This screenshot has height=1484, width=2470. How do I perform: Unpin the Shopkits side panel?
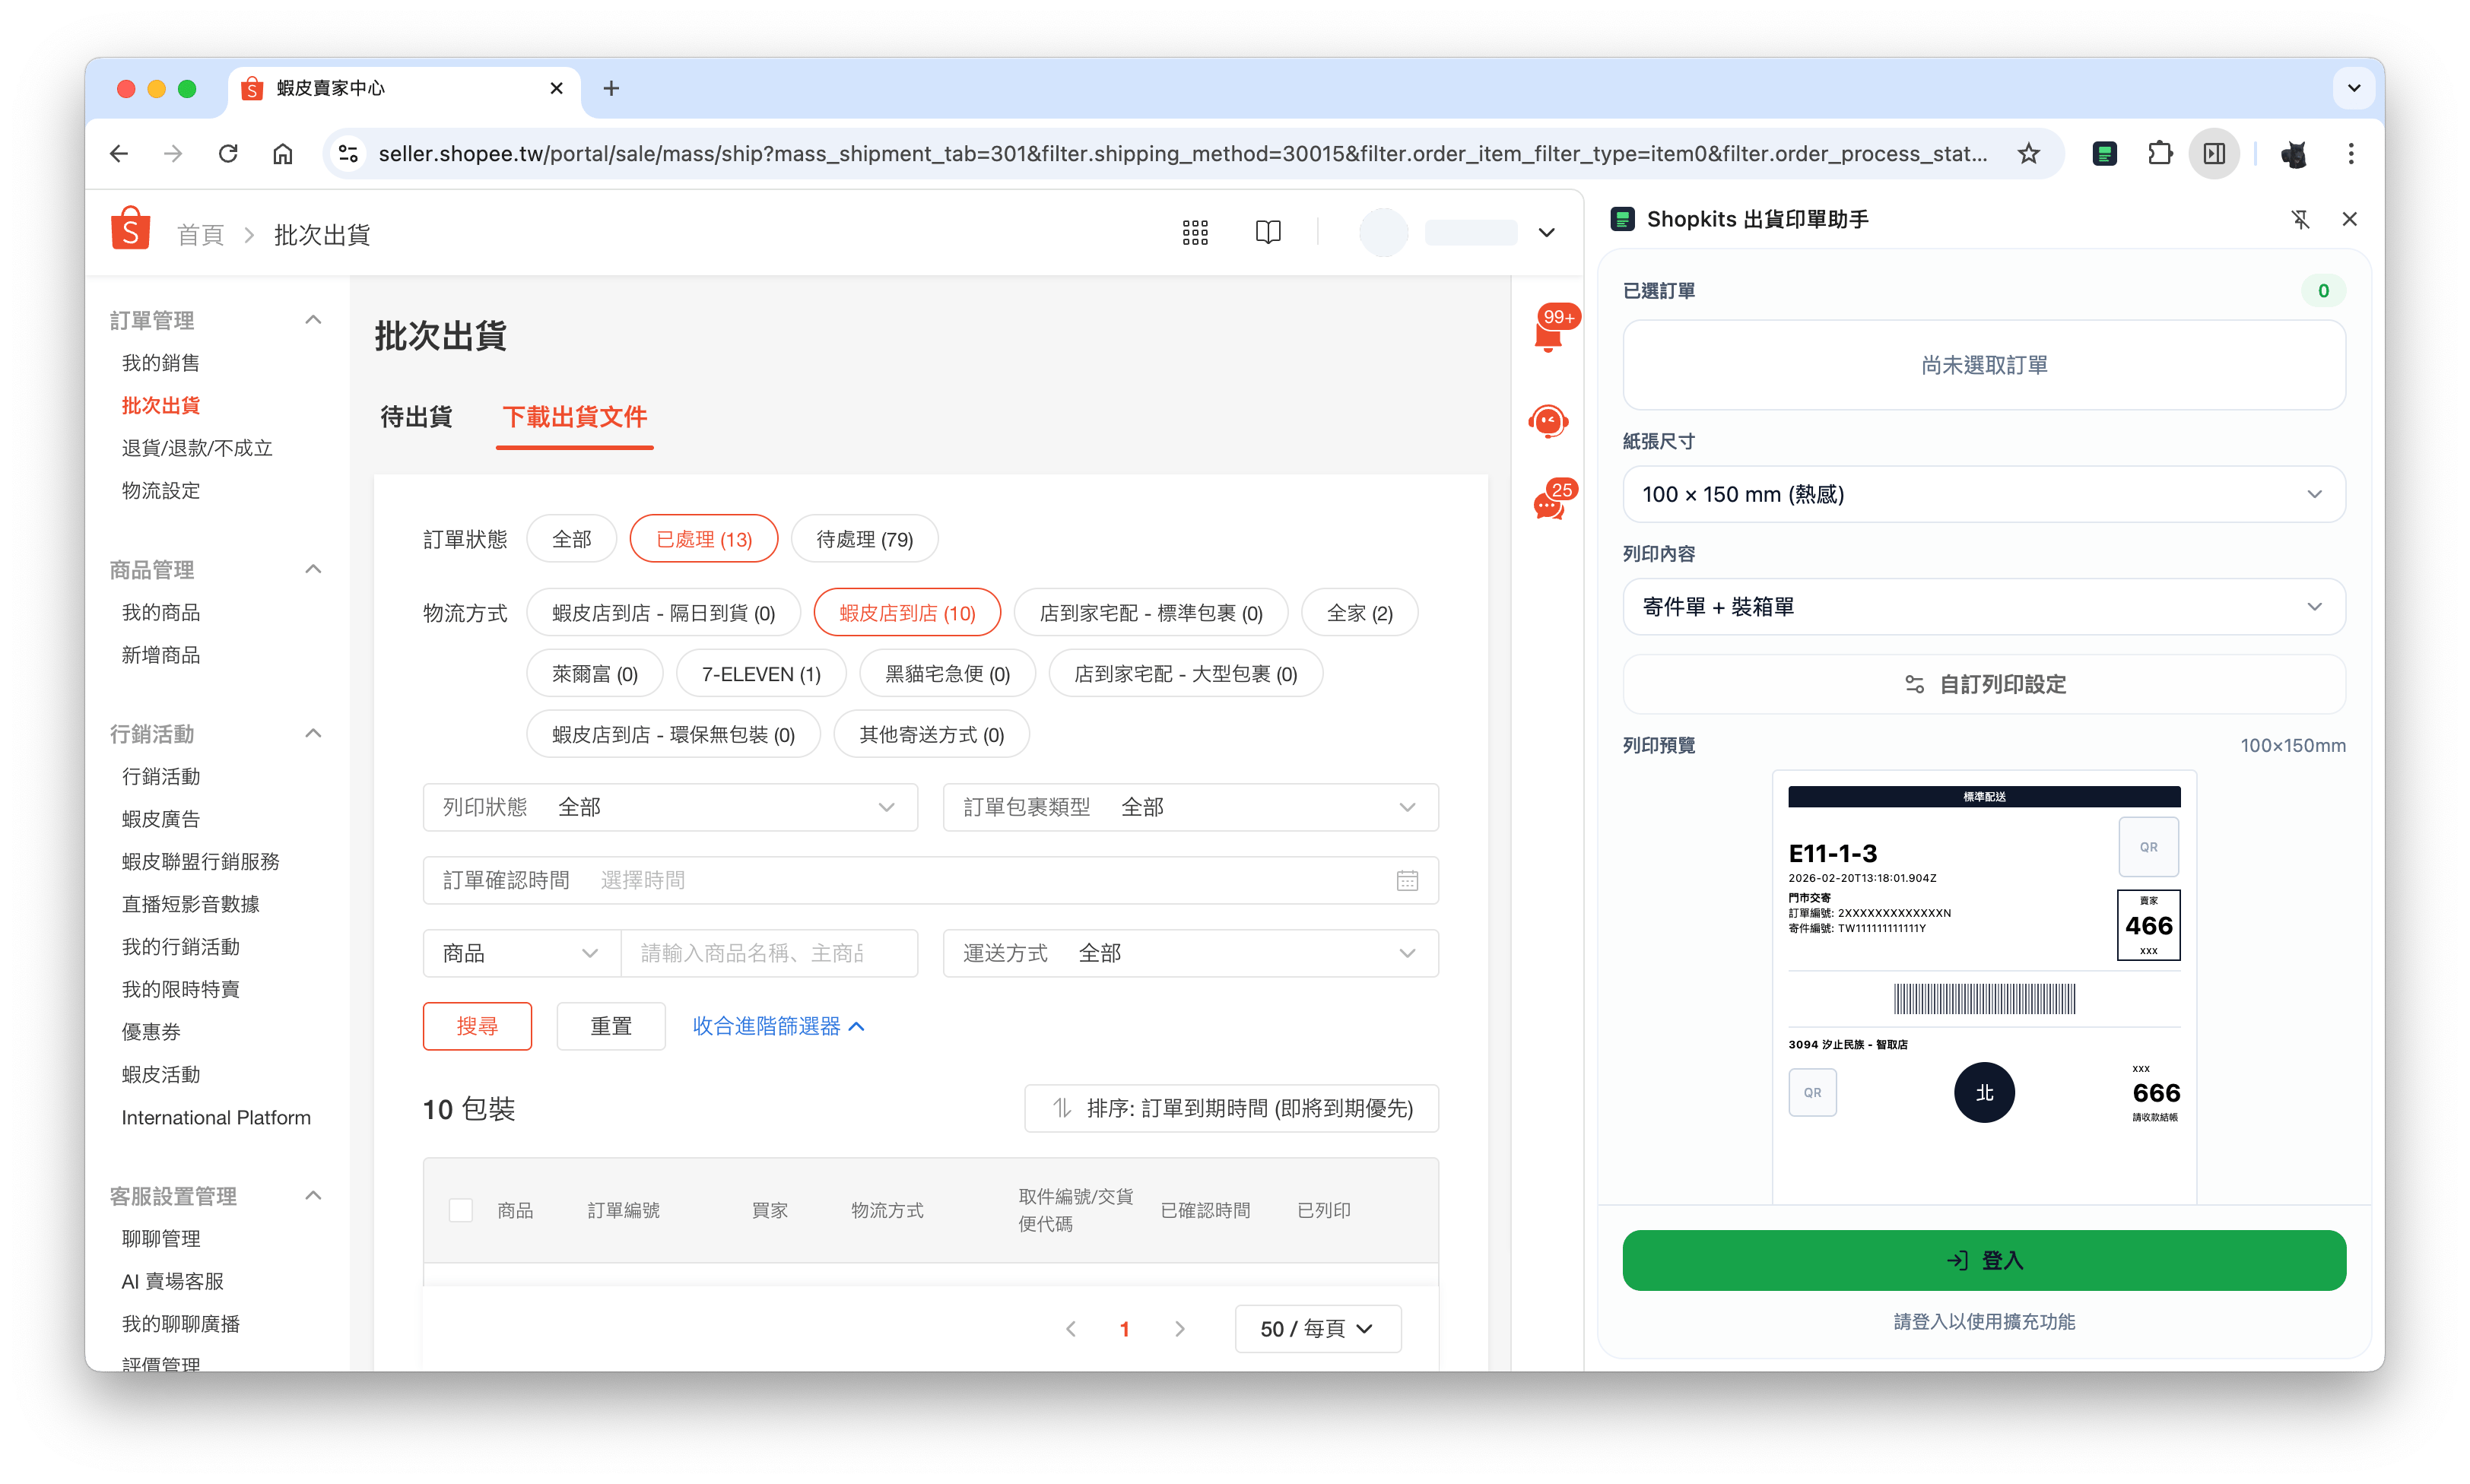tap(2300, 219)
